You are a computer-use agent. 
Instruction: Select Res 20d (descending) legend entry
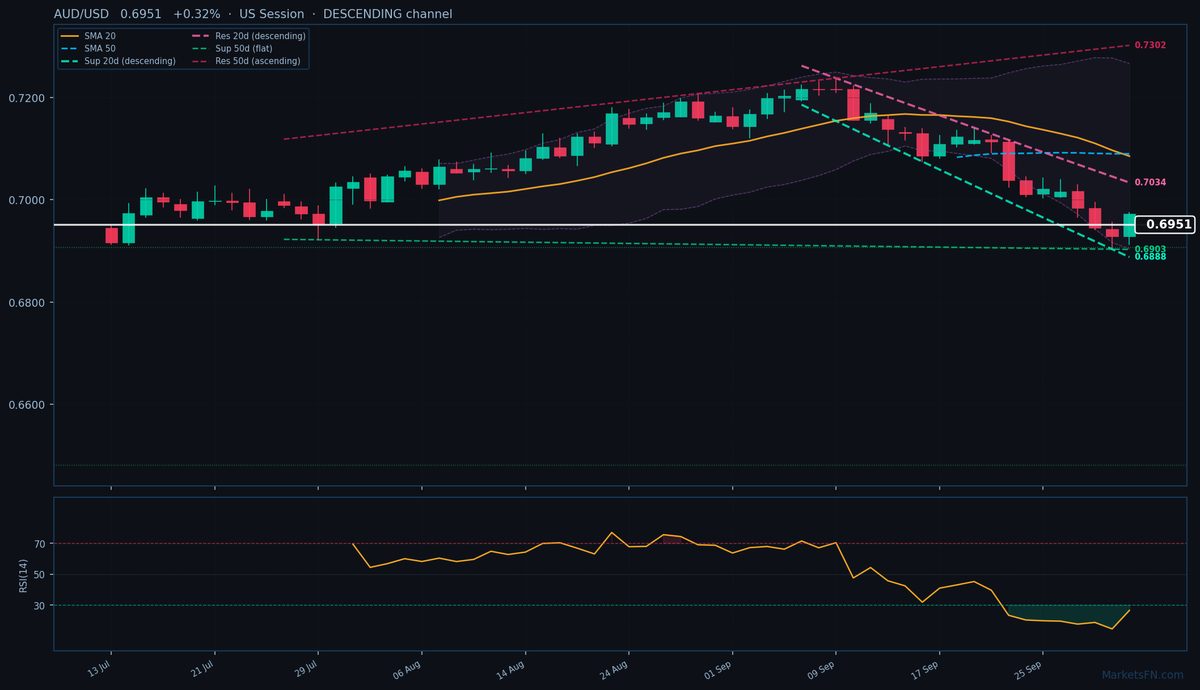tap(248, 36)
